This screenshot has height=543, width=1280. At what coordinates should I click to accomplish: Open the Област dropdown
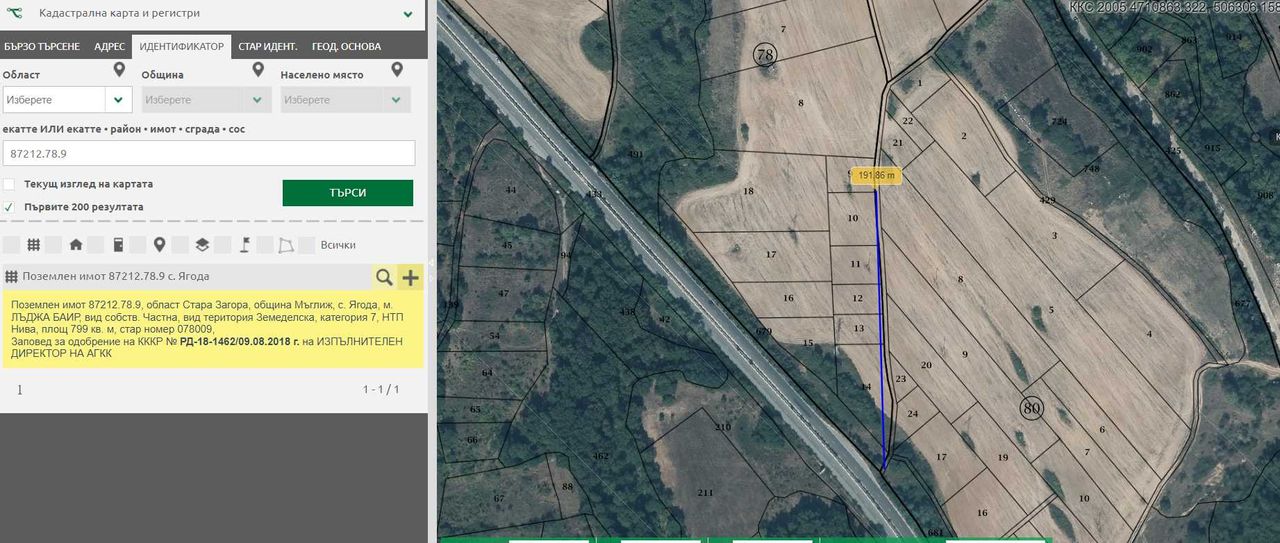tap(67, 100)
